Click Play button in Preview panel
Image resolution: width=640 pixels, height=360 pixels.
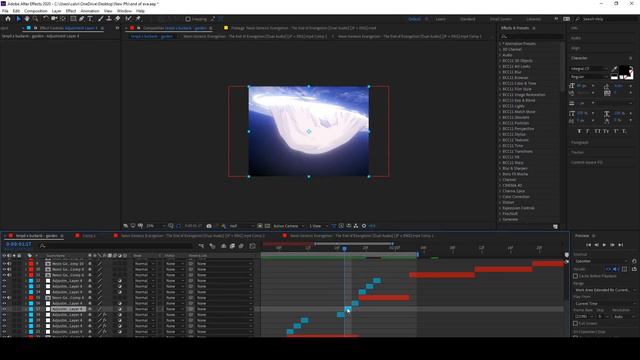coord(604,245)
